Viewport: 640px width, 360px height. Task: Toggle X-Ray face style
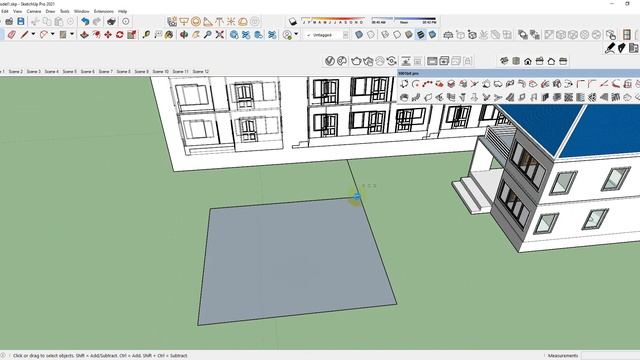pos(359,35)
